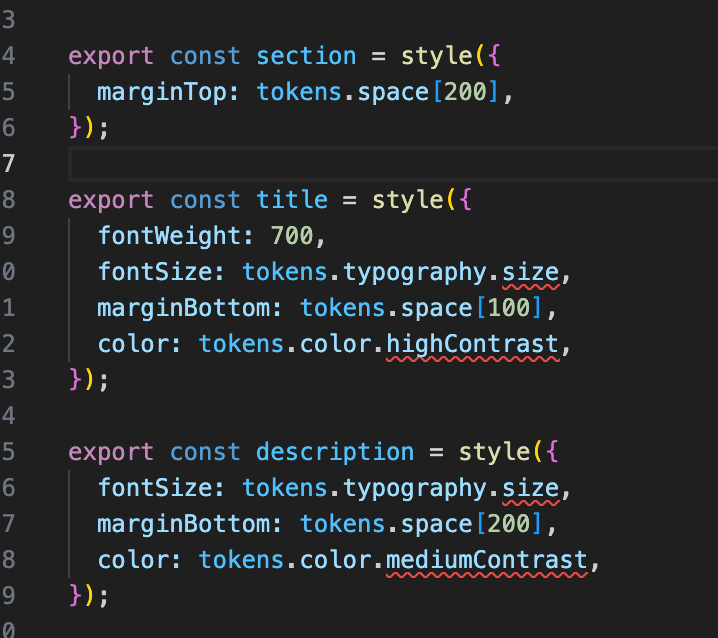Image resolution: width=718 pixels, height=638 pixels.
Task: Click the 'export' keyword before section
Action: click(x=111, y=57)
